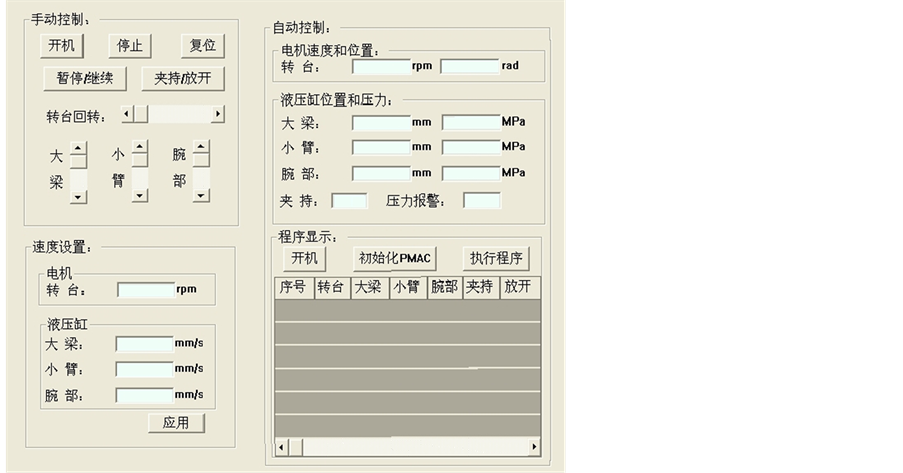
Task: Click up arrow of 腕部 vertical scroller
Action: click(x=201, y=147)
